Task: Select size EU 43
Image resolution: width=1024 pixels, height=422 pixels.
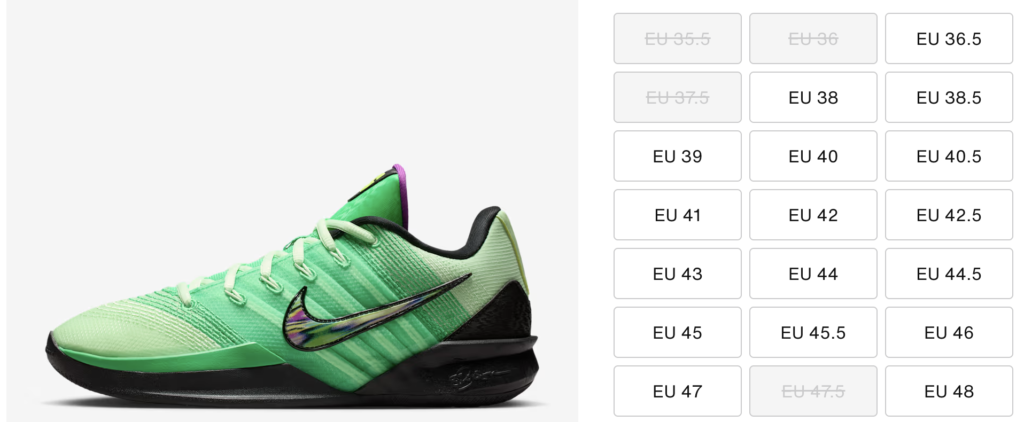Action: coord(677,274)
